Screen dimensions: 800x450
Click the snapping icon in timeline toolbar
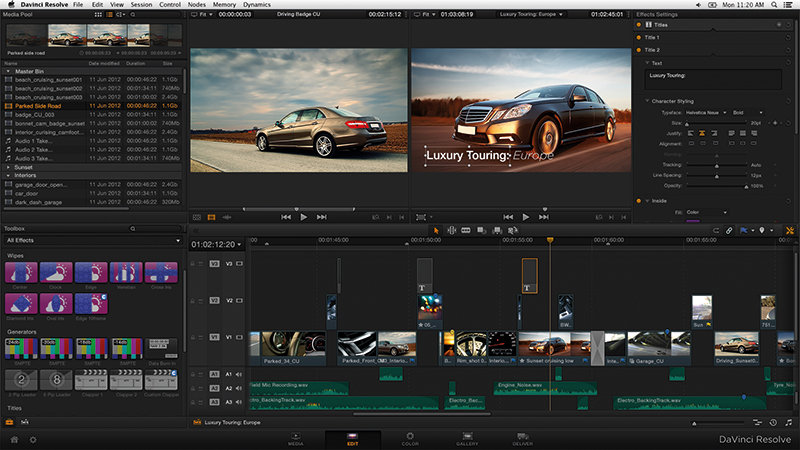point(716,231)
